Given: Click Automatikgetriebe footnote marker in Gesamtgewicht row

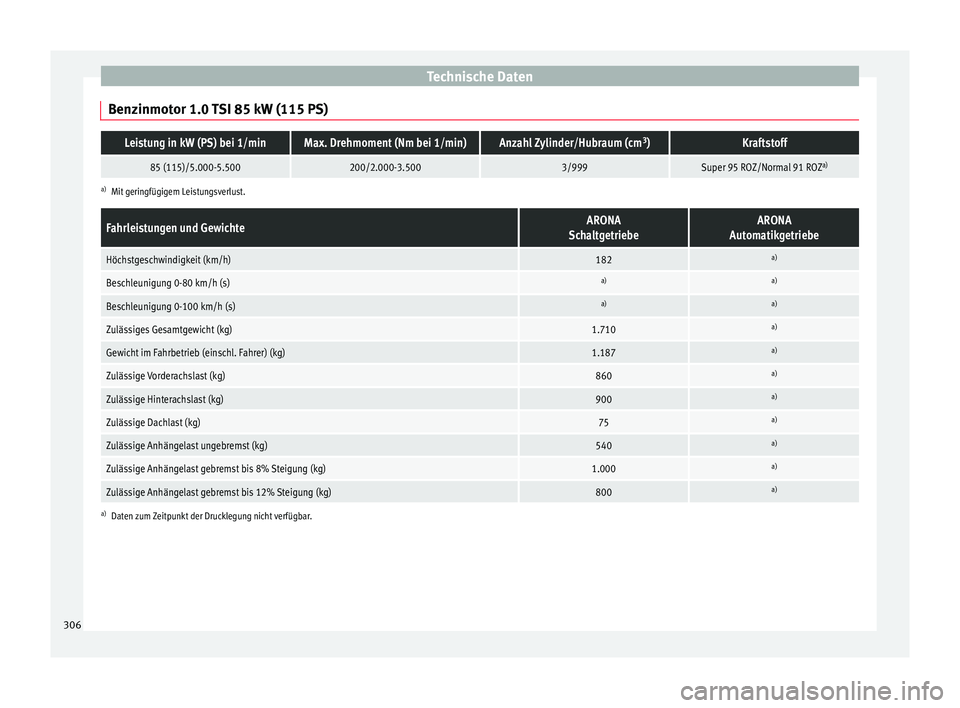Looking at the screenshot, I should tap(774, 327).
